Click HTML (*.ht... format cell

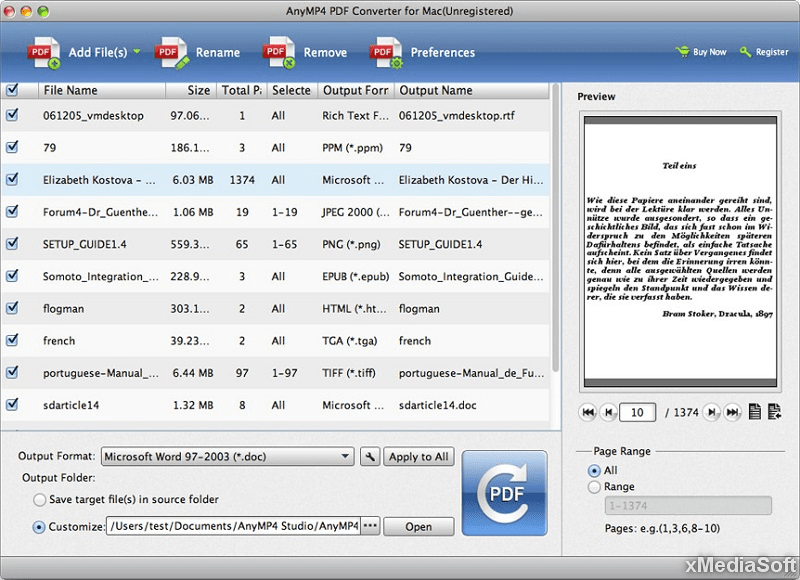[354, 308]
